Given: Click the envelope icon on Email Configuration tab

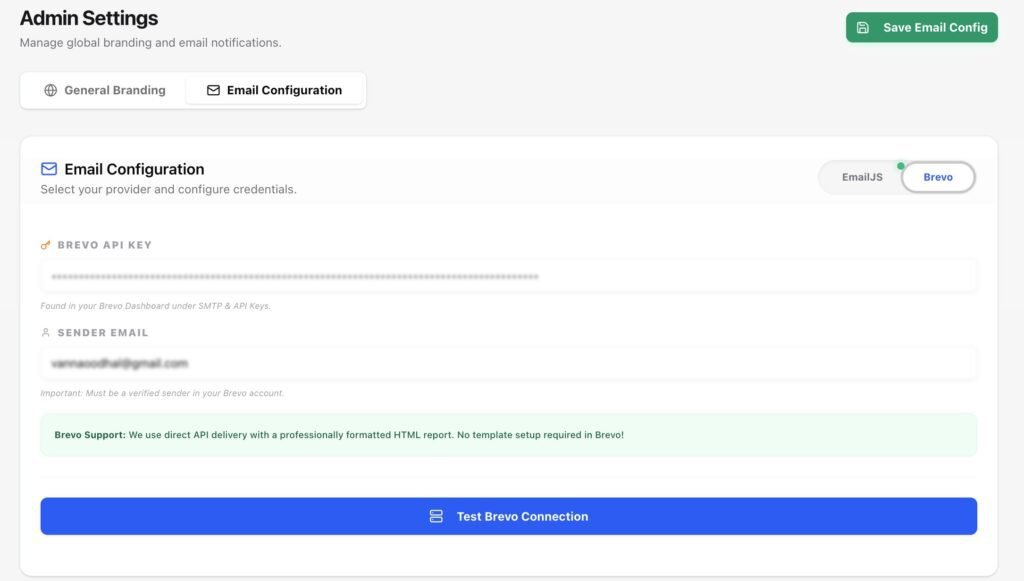Looking at the screenshot, I should pos(213,89).
